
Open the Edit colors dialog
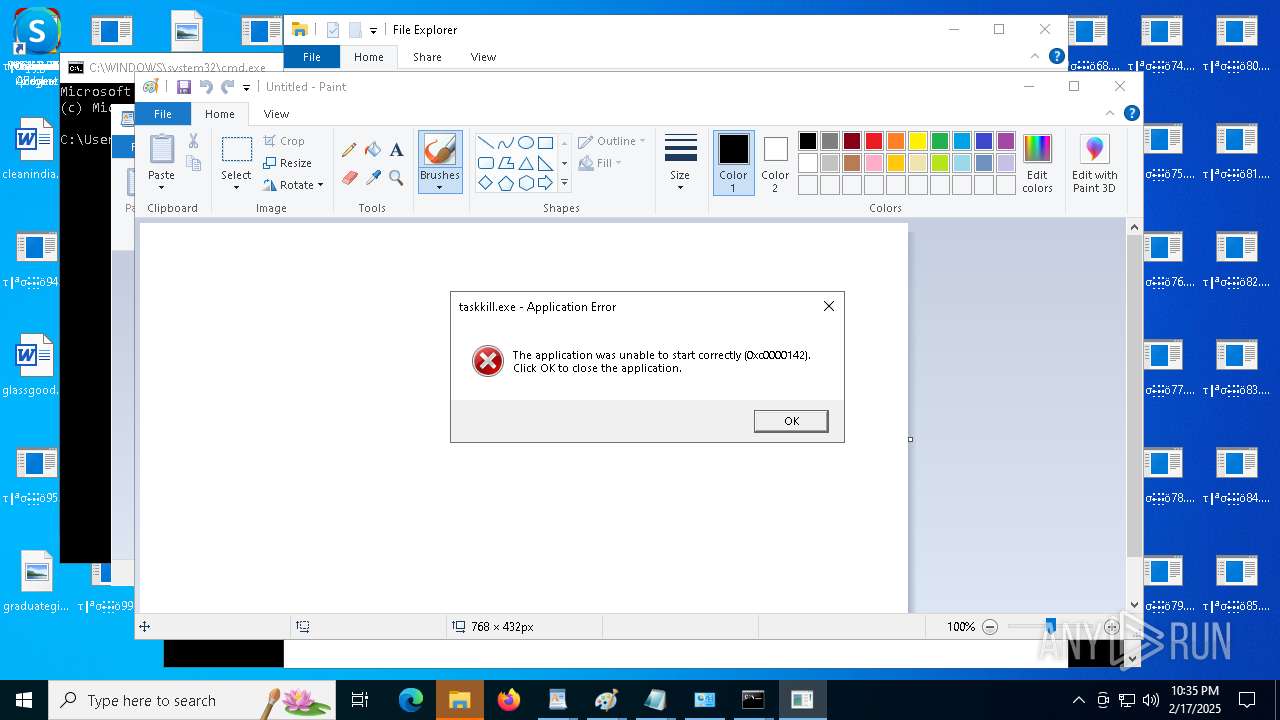[1037, 163]
